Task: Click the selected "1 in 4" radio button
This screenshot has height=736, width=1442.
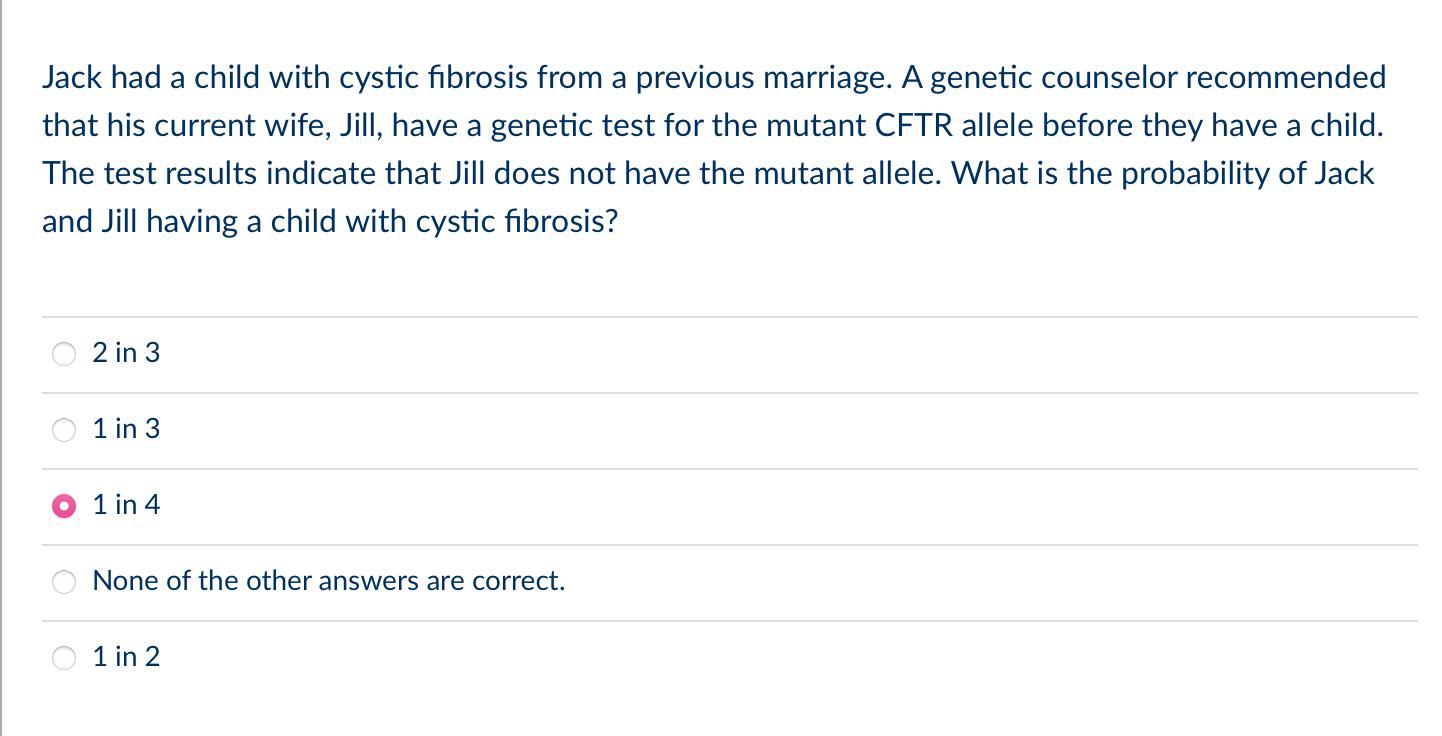Action: (x=64, y=506)
